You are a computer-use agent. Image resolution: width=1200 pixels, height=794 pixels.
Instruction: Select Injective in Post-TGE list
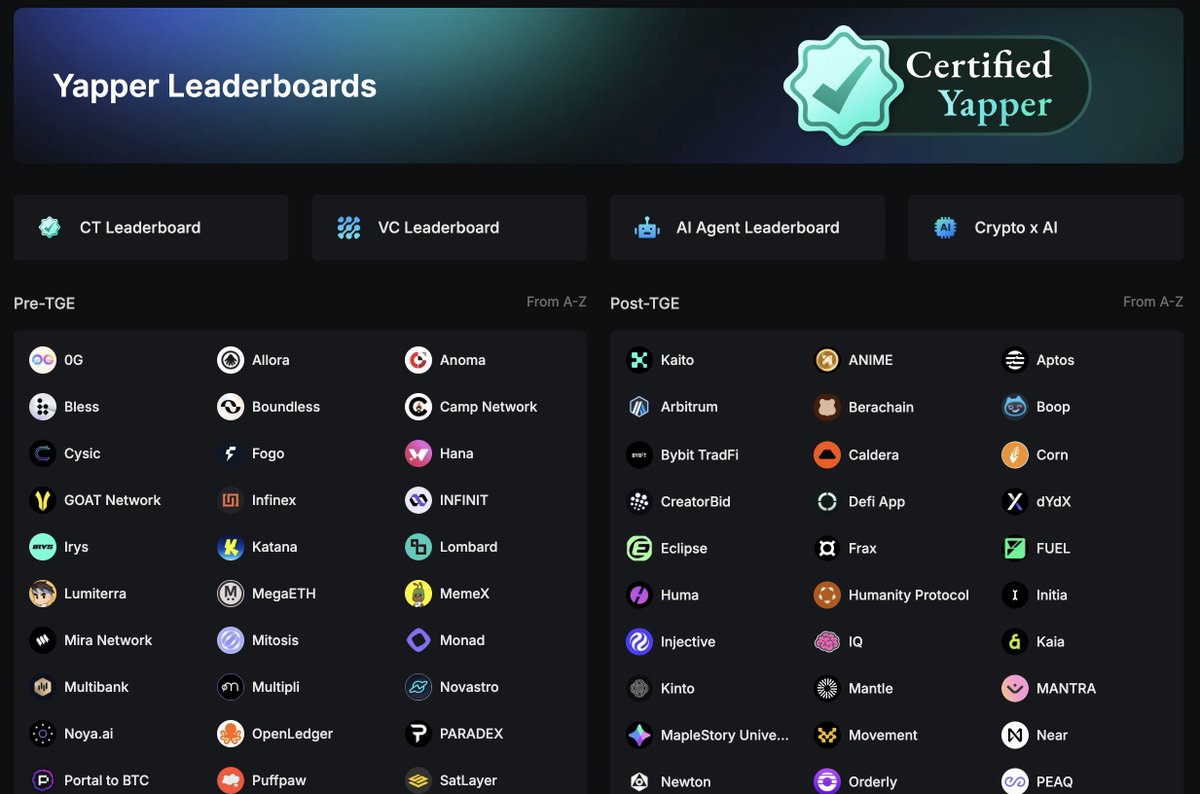click(x=670, y=642)
